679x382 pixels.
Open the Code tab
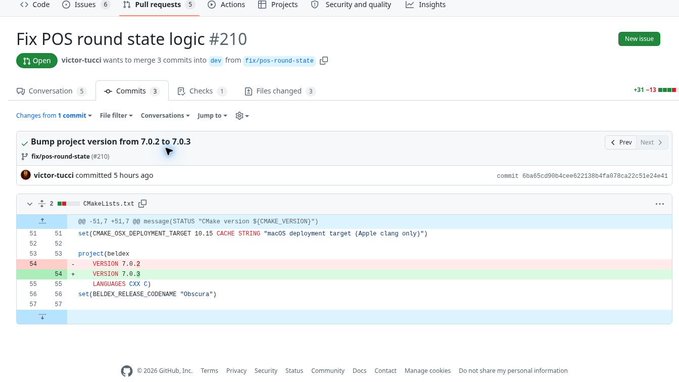[35, 5]
